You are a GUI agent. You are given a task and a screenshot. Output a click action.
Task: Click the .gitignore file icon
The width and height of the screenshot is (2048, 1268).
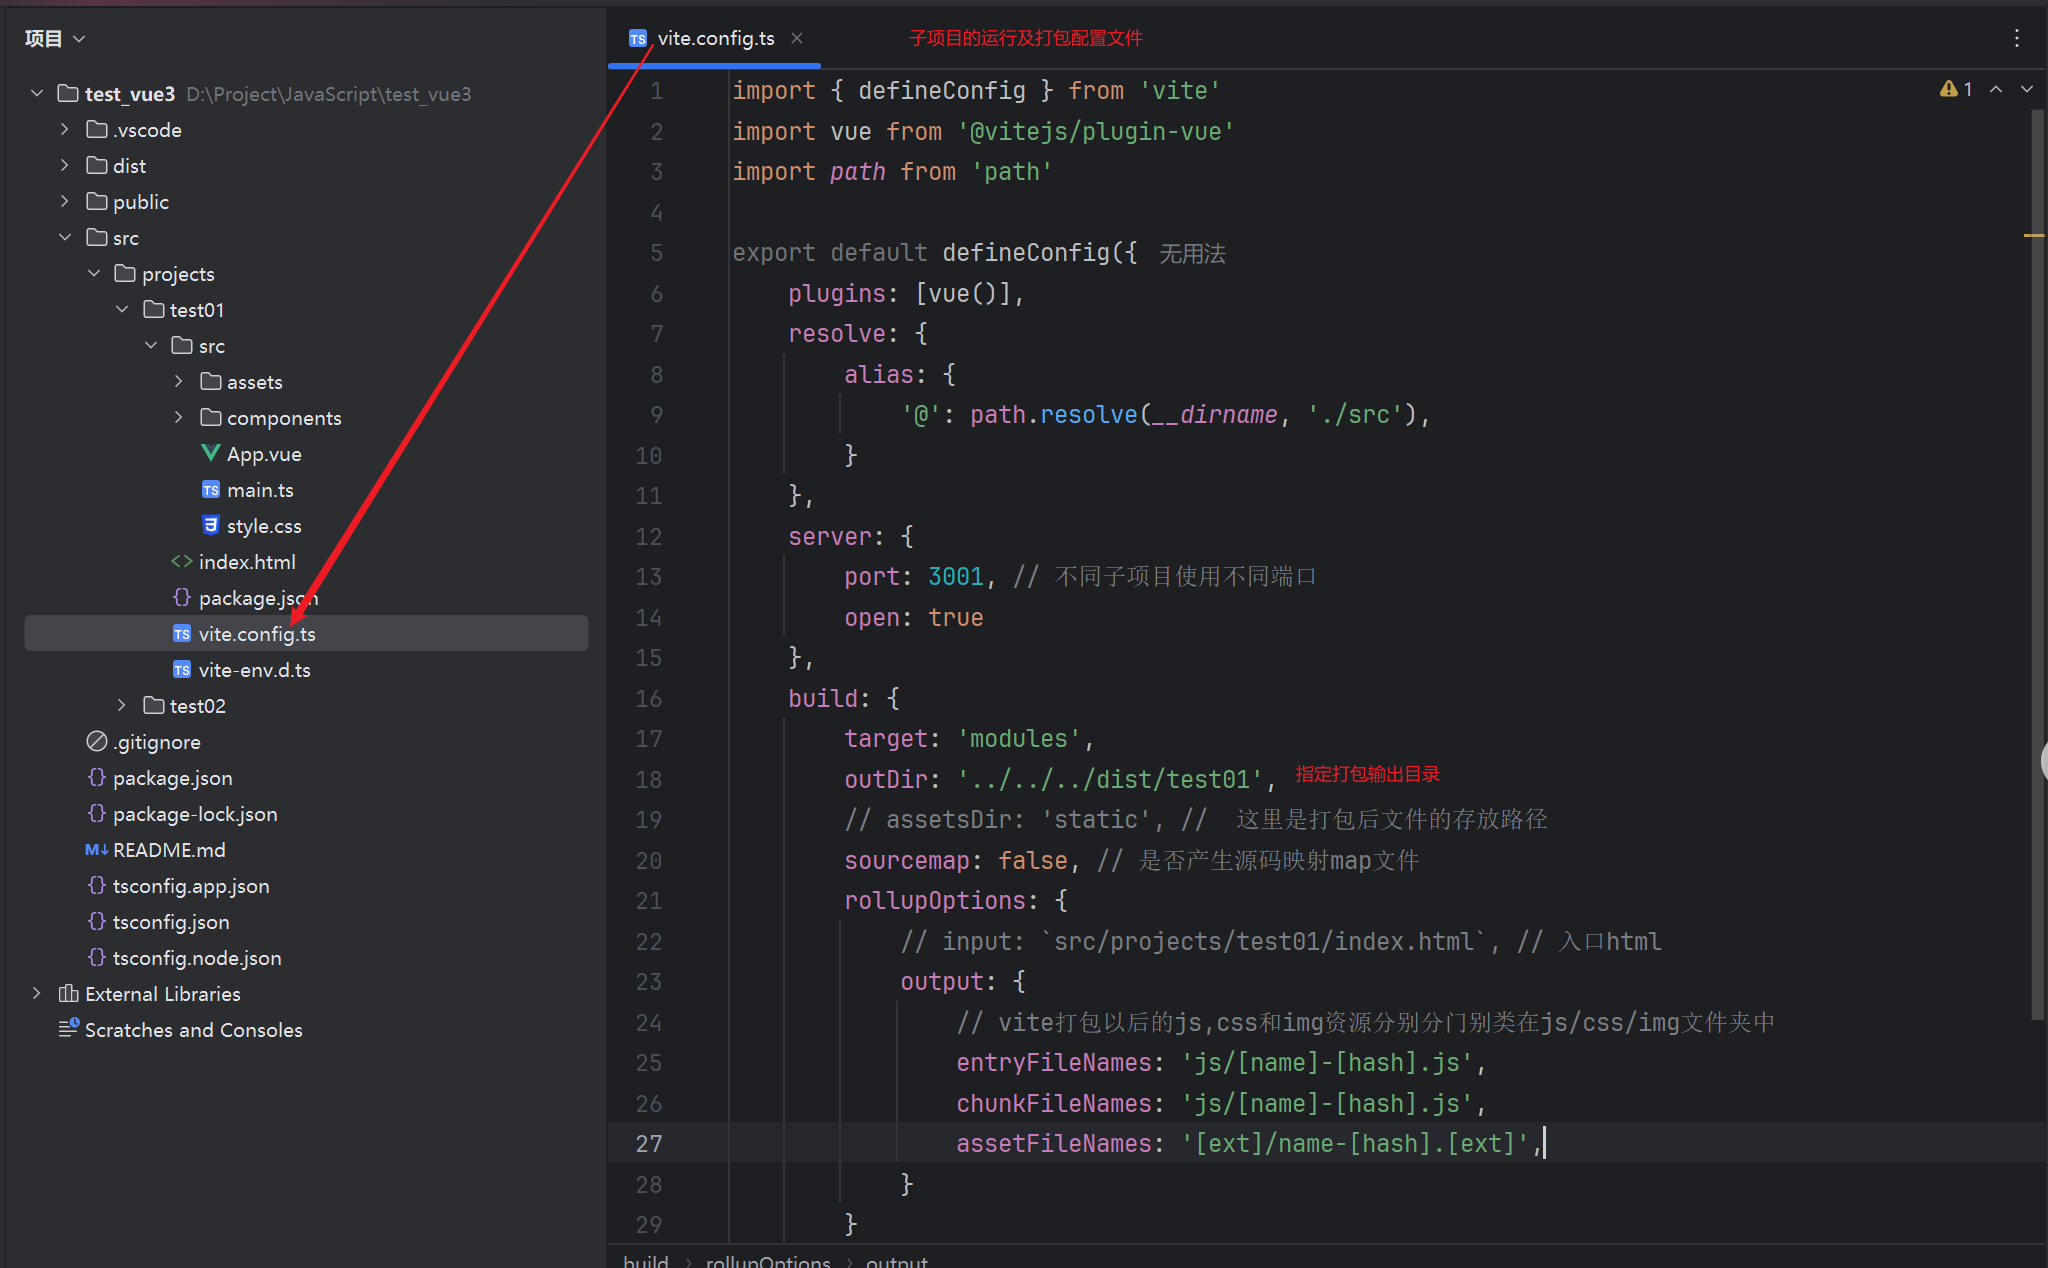coord(96,741)
